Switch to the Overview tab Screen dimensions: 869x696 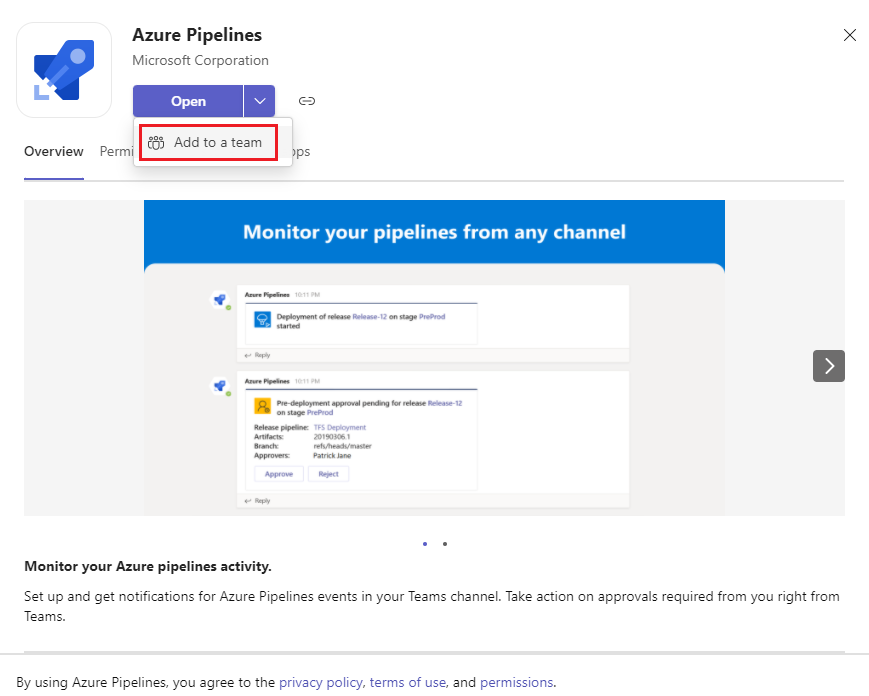click(x=54, y=151)
